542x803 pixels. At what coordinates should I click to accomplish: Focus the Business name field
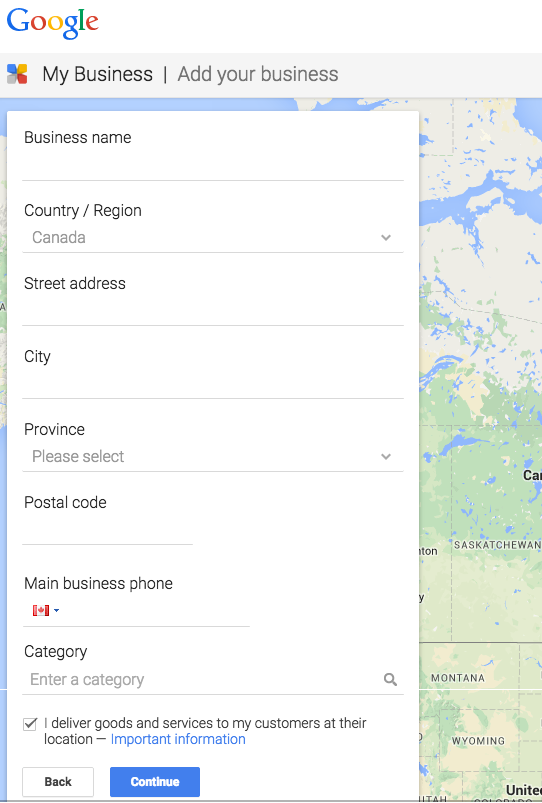pos(213,165)
